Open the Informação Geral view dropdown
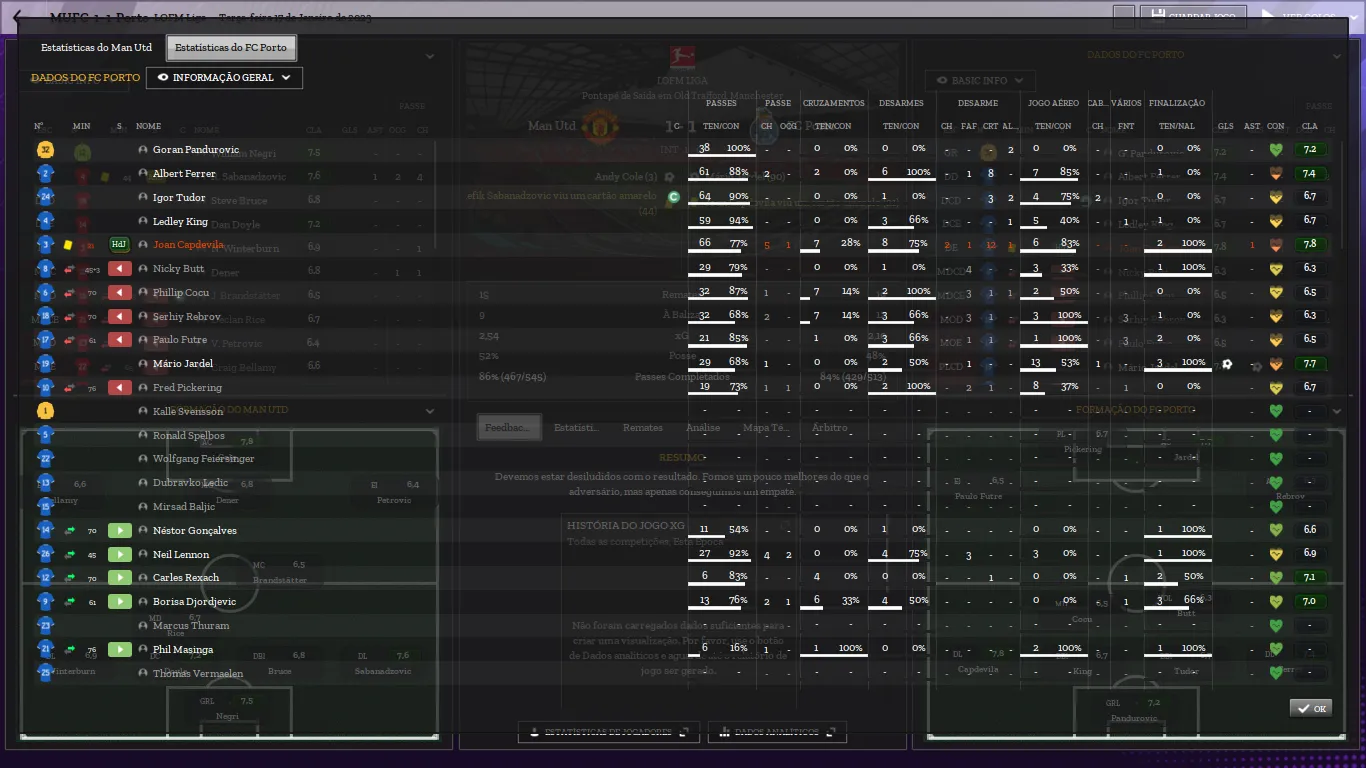Viewport: 1366px width, 768px height. point(224,78)
